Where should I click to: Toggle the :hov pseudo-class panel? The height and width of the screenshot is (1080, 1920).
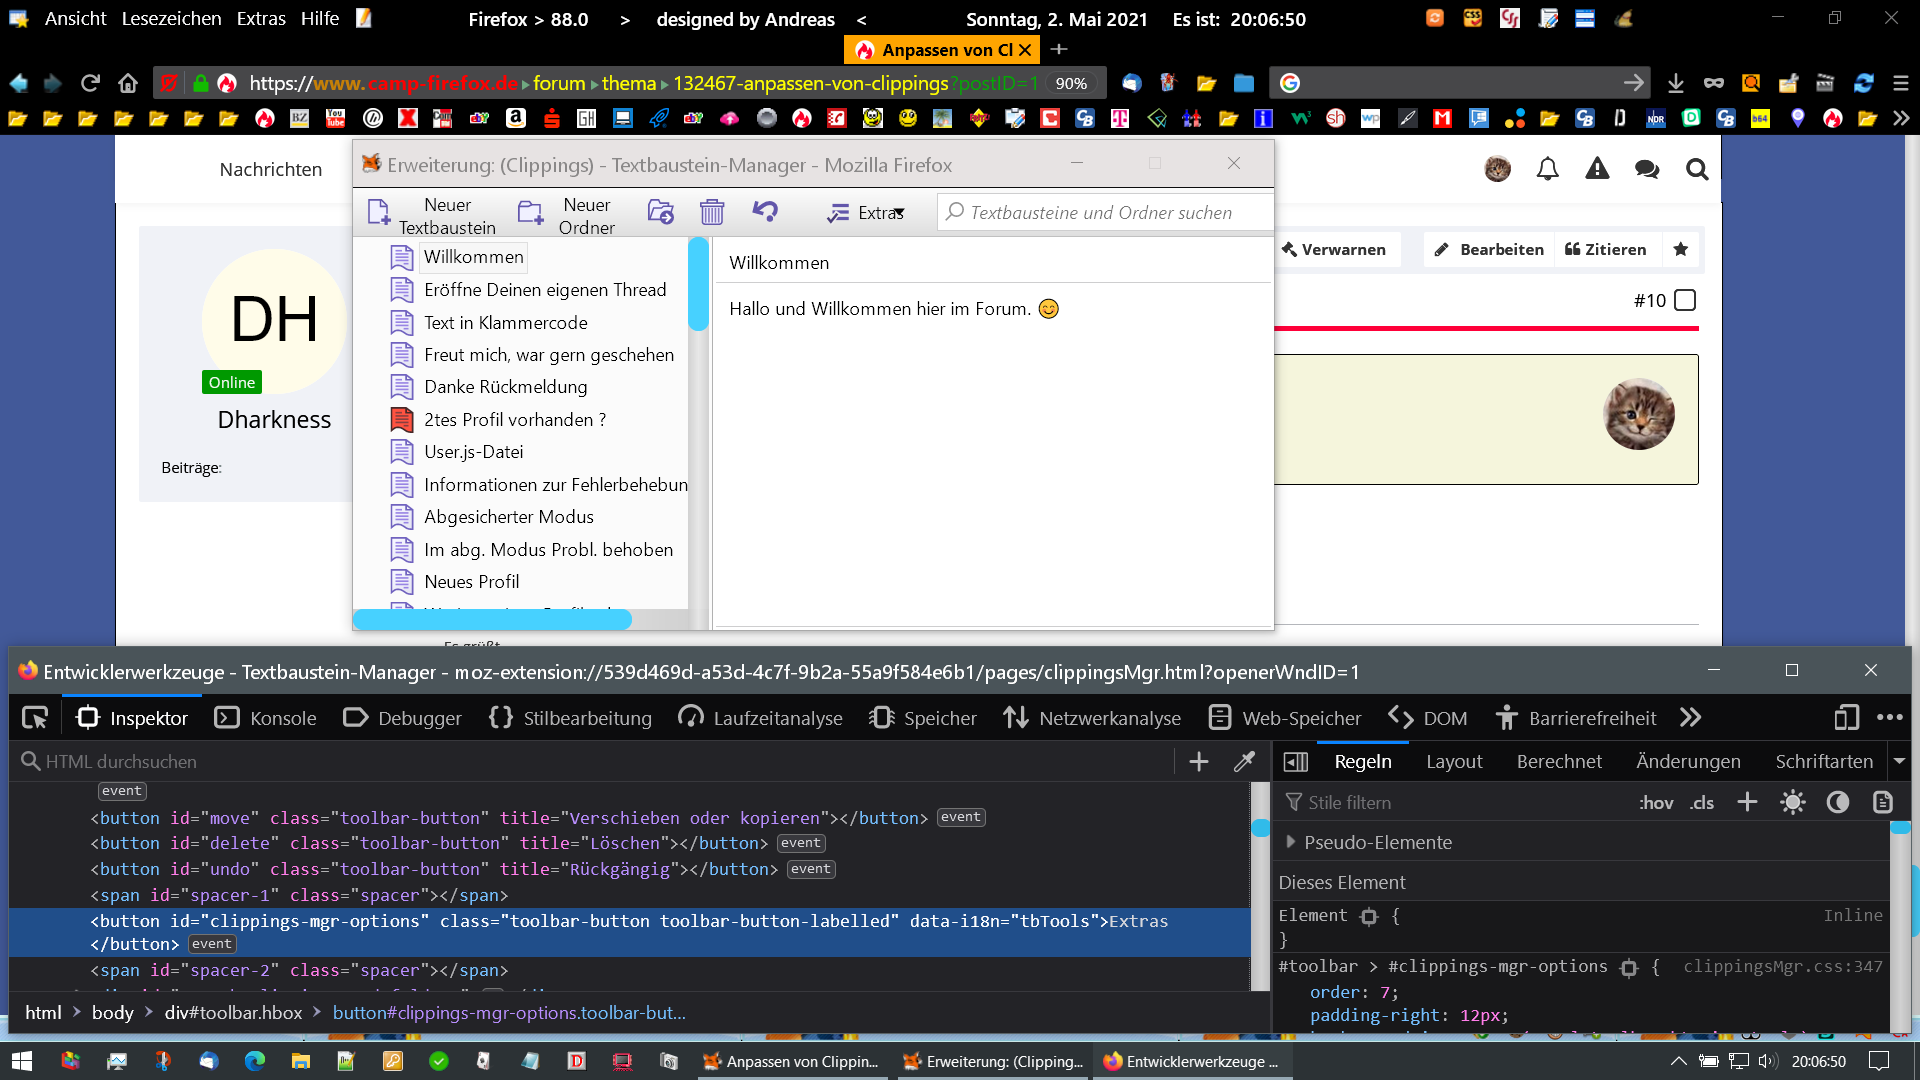point(1656,803)
